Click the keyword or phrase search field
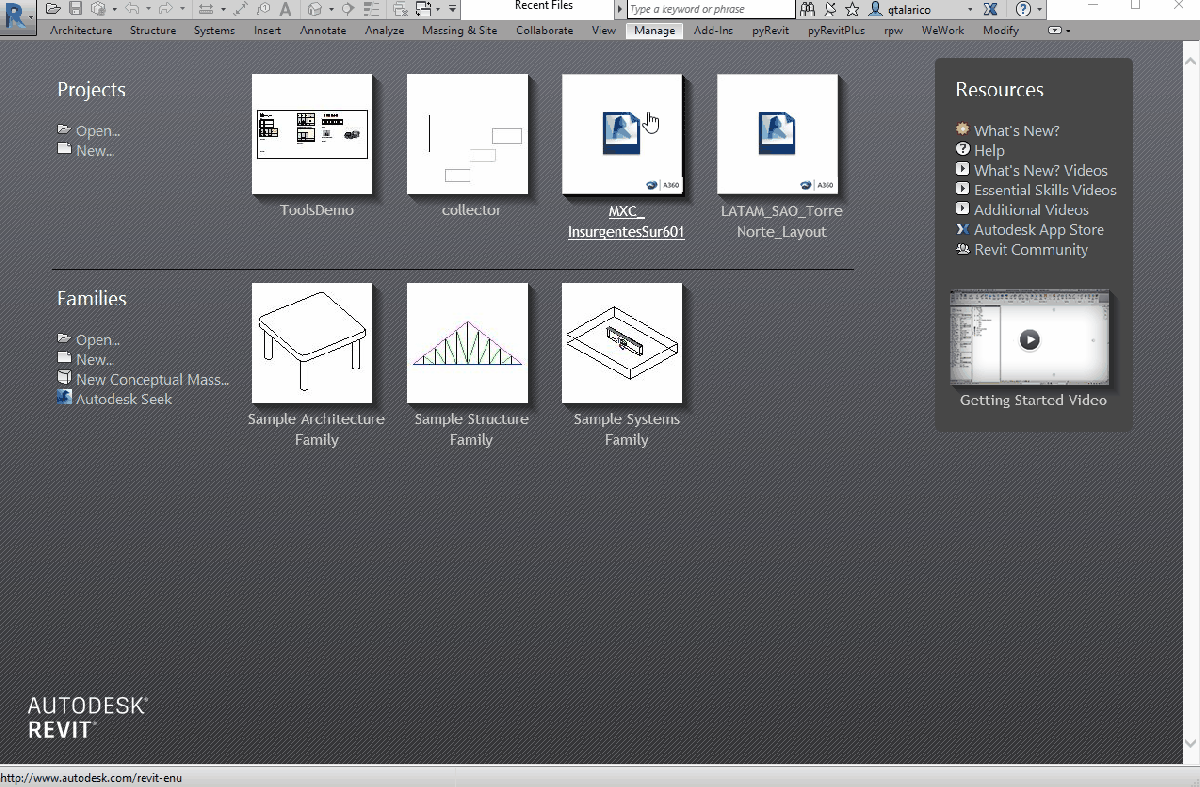The width and height of the screenshot is (1200, 787). tap(711, 9)
